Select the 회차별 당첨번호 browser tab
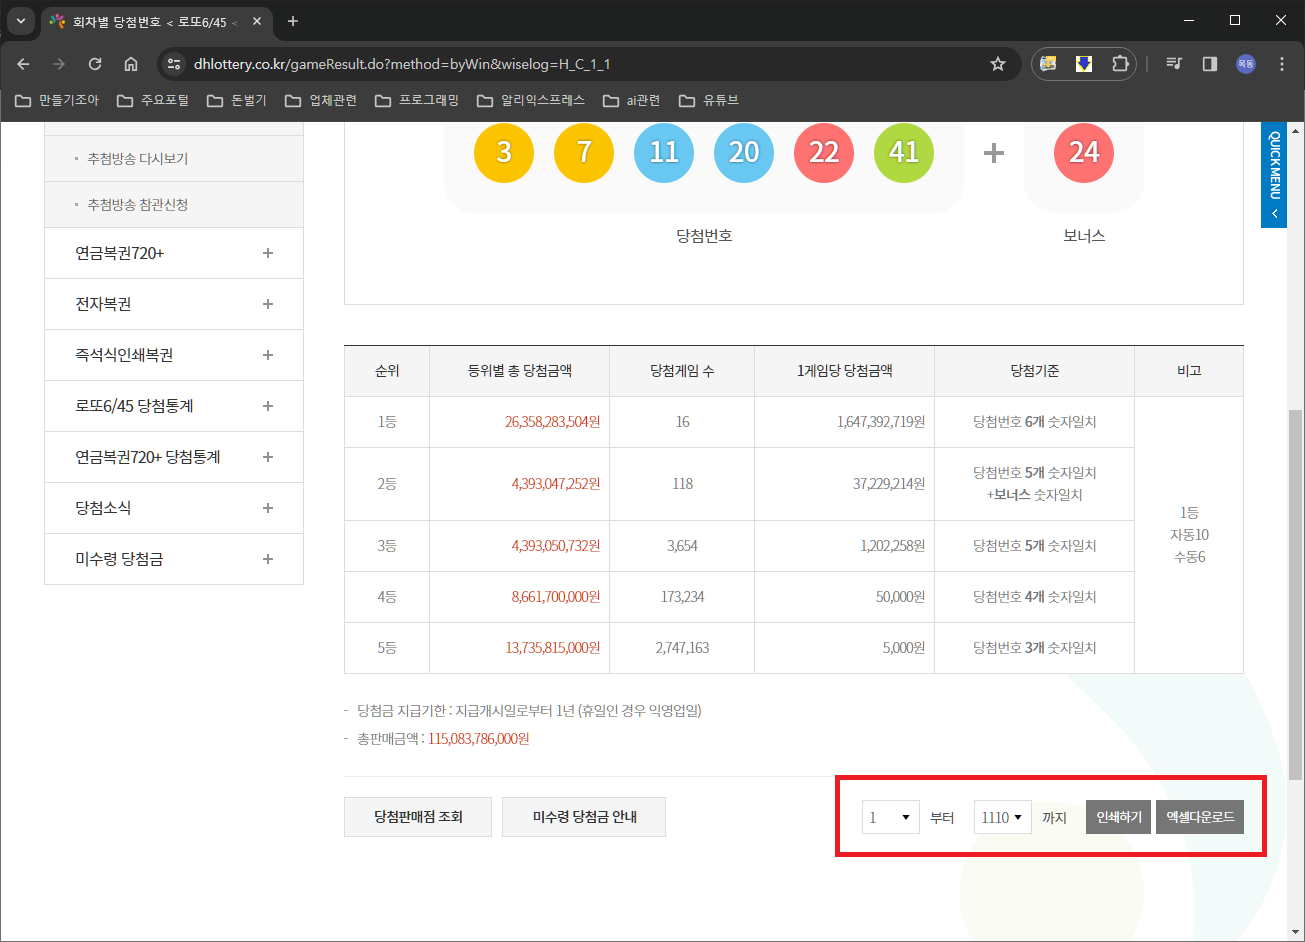The height and width of the screenshot is (942, 1305). (155, 21)
